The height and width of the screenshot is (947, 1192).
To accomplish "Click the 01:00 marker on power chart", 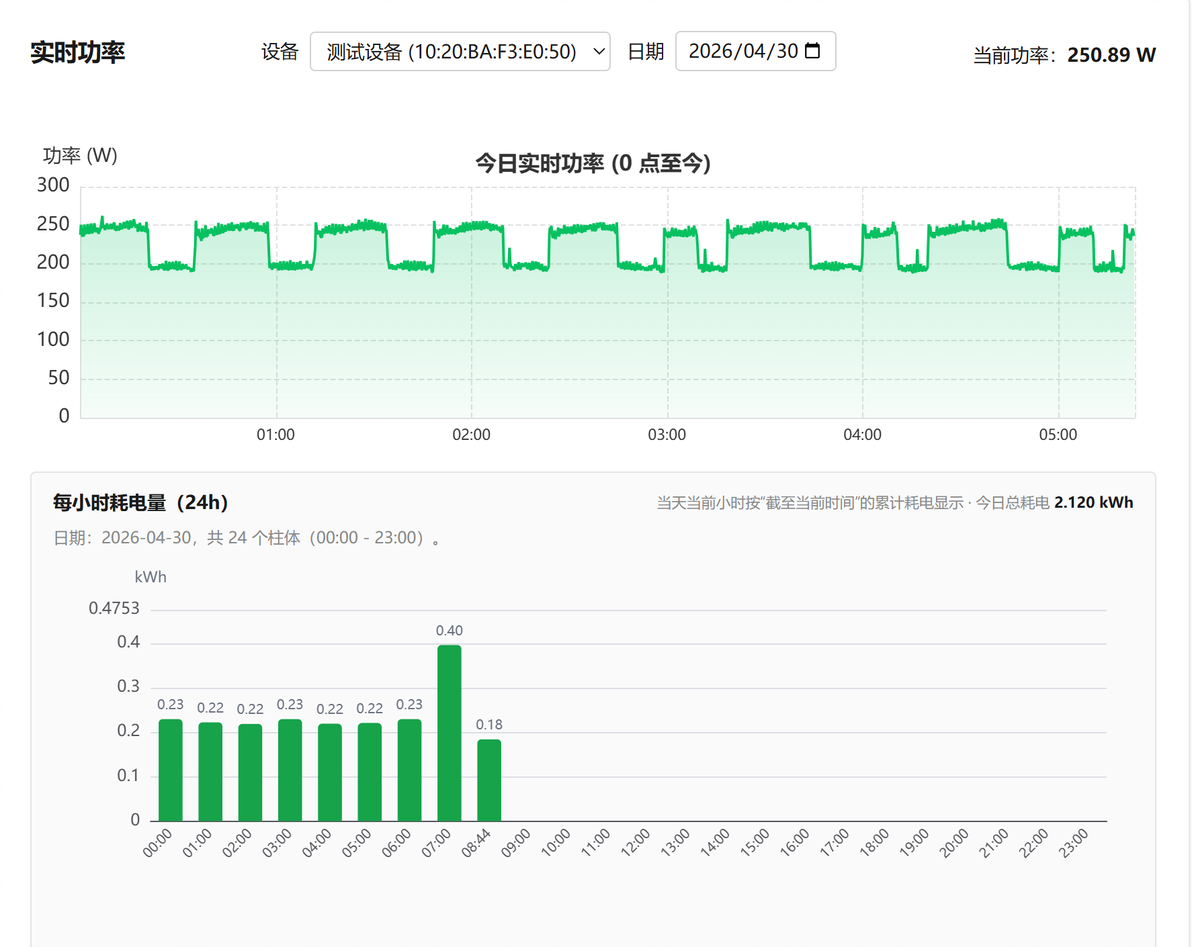I will pos(275,435).
